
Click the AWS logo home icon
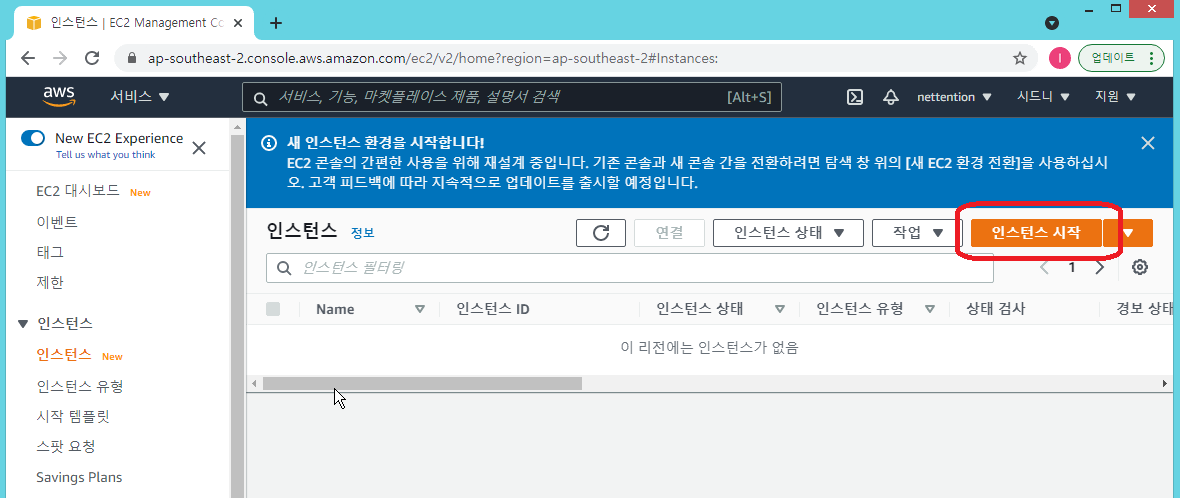(59, 96)
